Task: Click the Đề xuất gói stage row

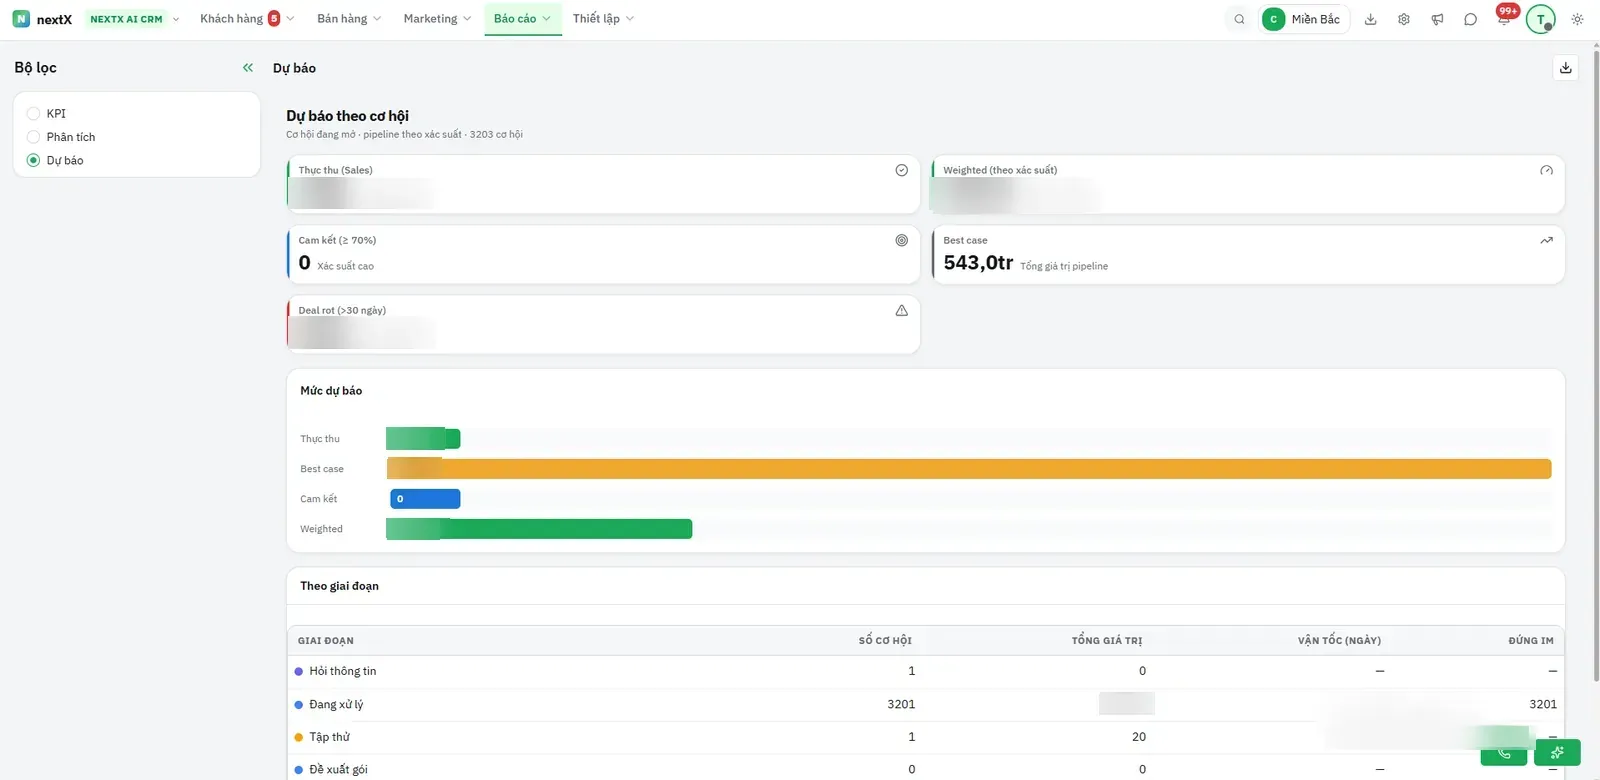Action: [926, 769]
